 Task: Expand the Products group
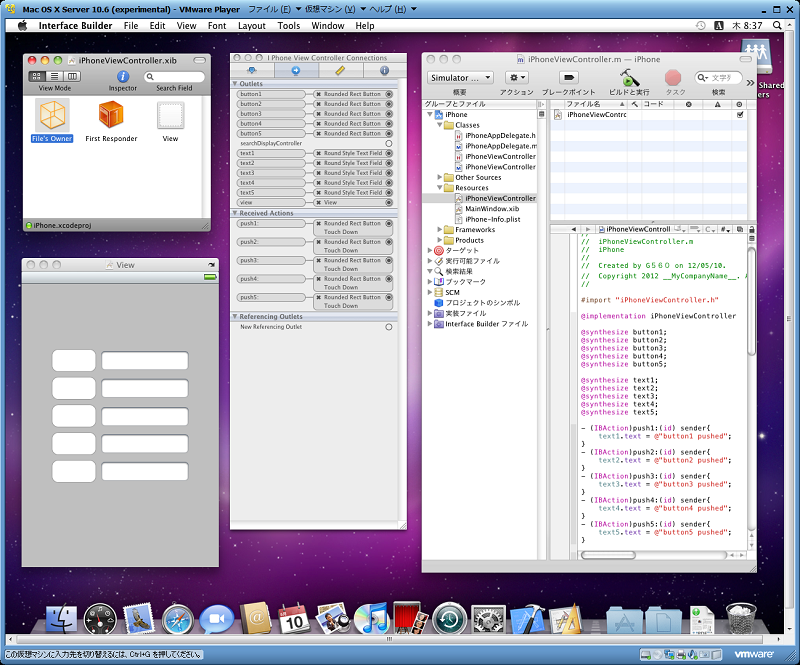(439, 240)
